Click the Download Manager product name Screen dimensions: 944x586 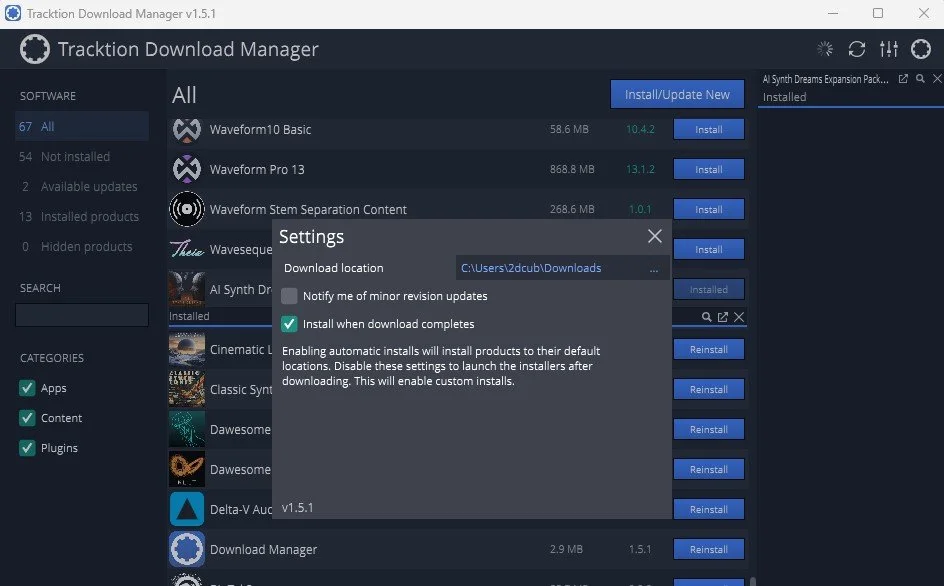point(263,549)
